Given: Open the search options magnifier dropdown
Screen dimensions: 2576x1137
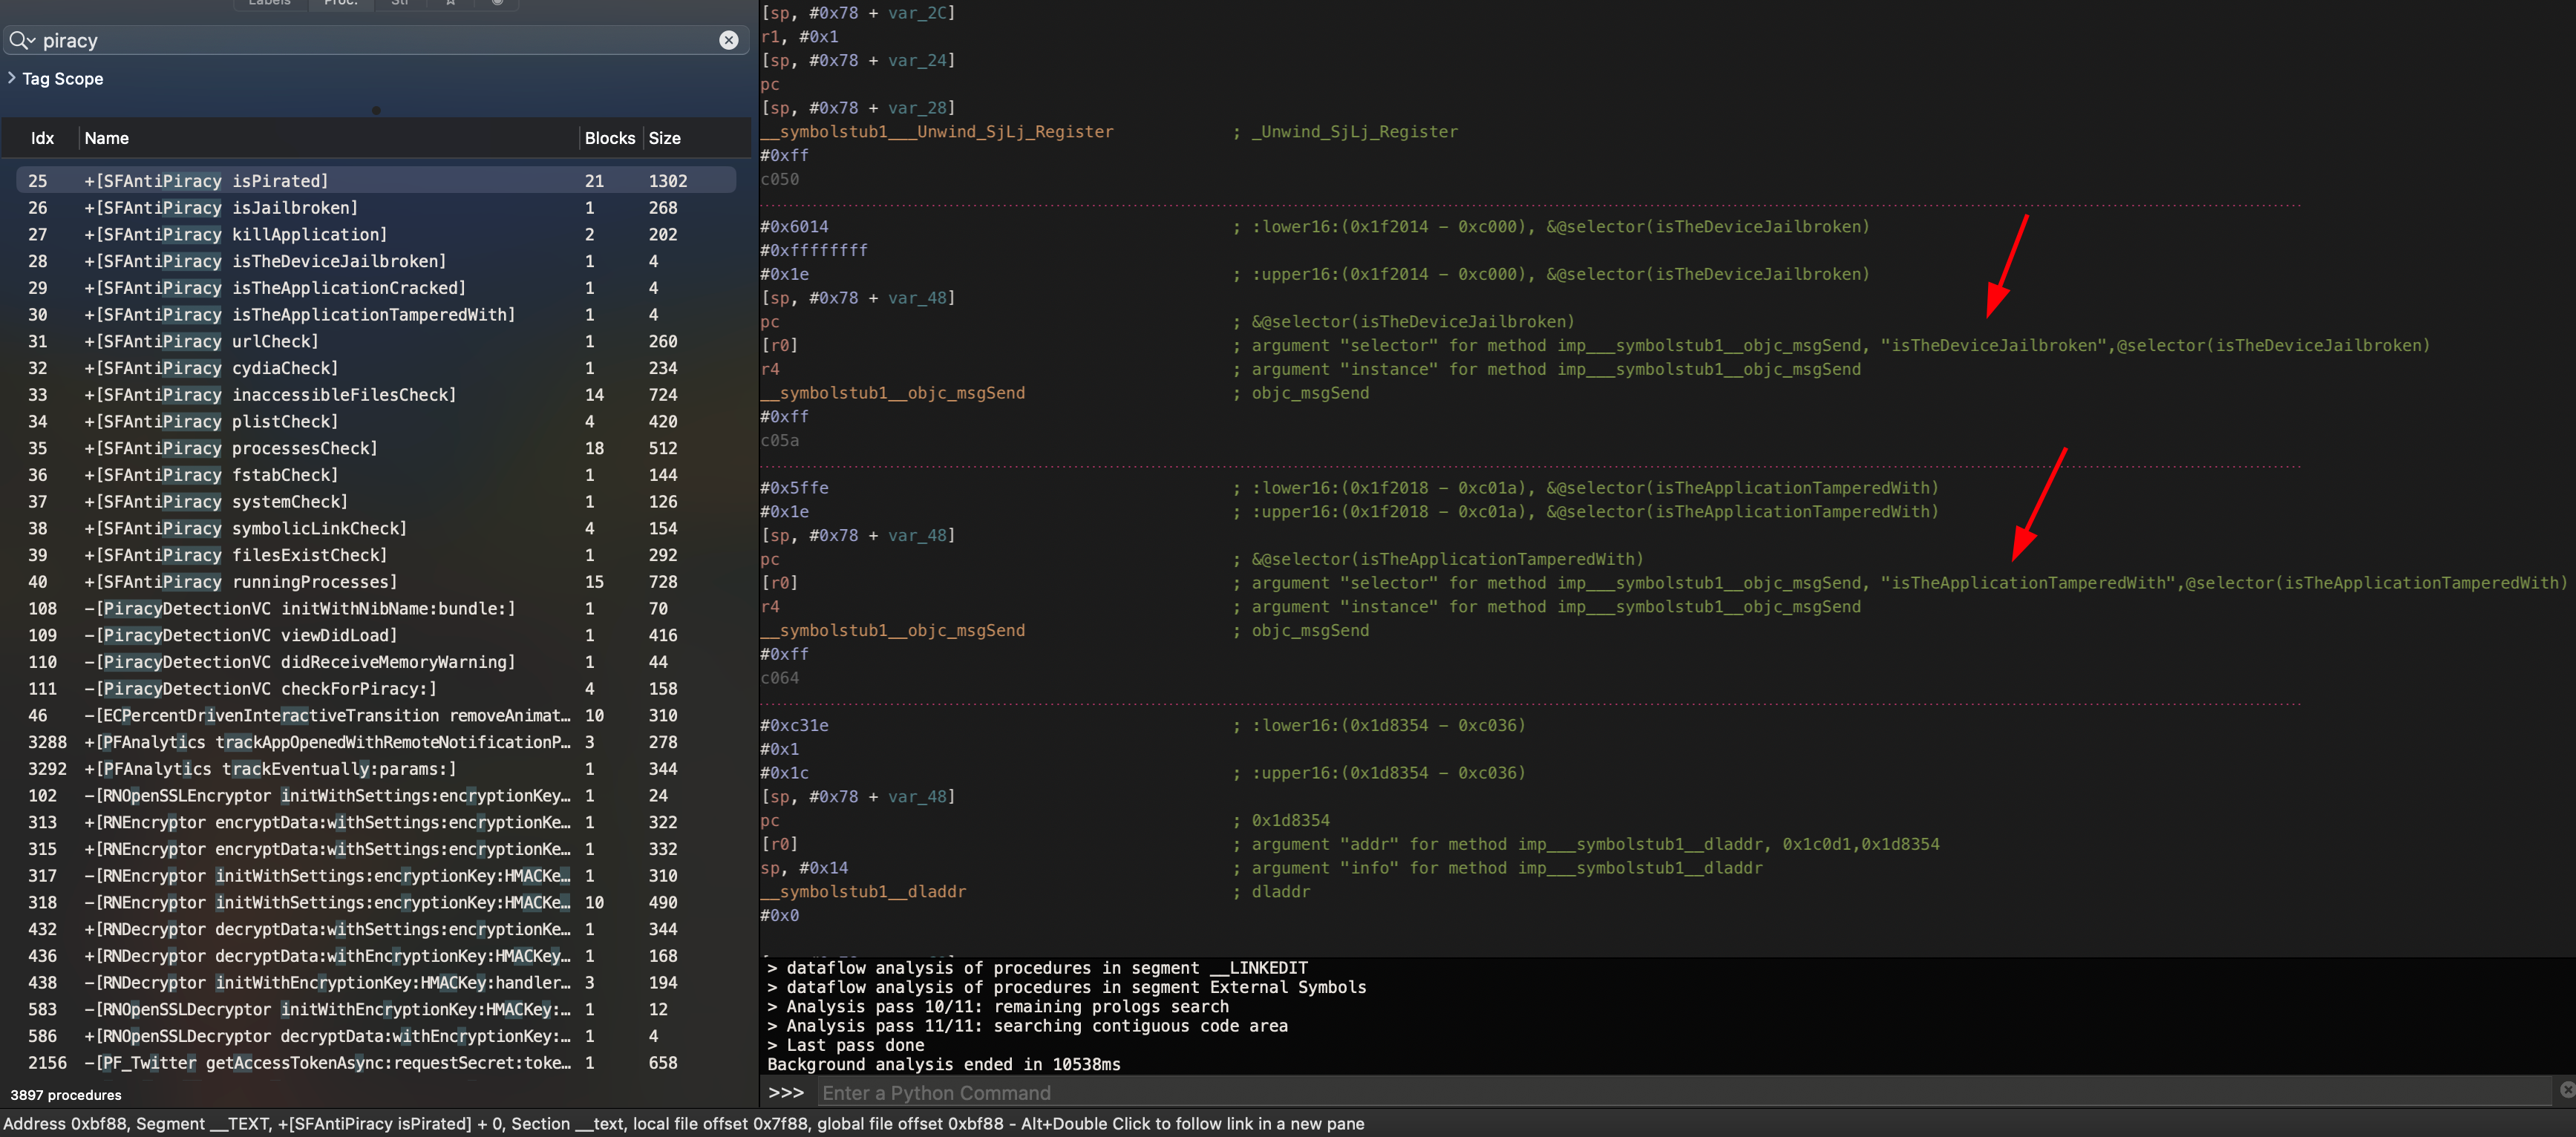Looking at the screenshot, I should pos(22,40).
